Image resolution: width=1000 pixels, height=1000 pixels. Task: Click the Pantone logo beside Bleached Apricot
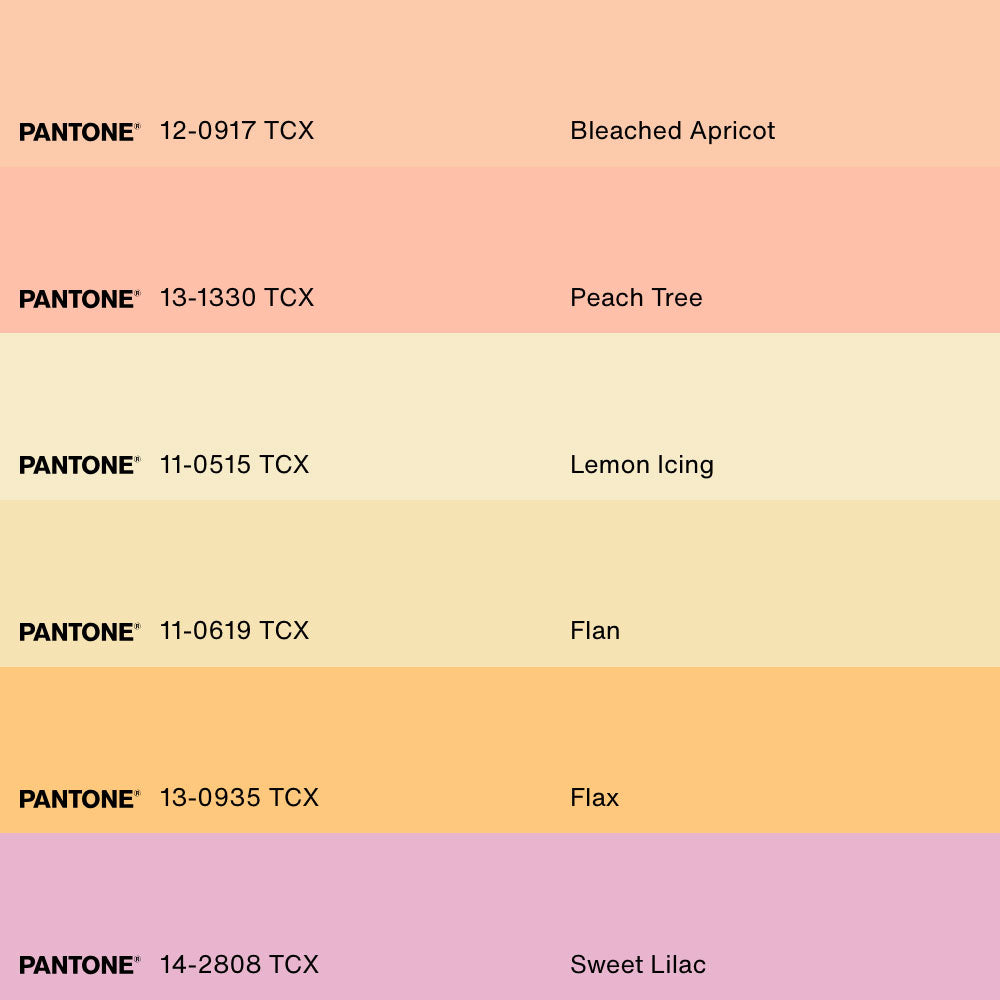(x=79, y=132)
